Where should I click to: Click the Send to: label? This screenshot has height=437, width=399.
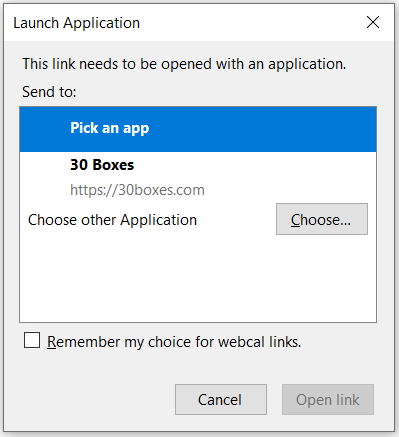(x=49, y=92)
